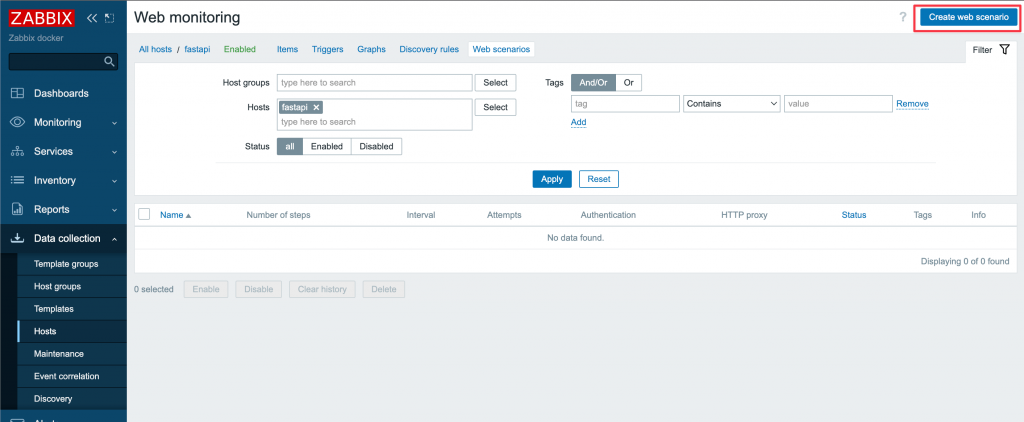Open Host groups in sidebar
The image size is (1024, 422).
tap(57, 286)
